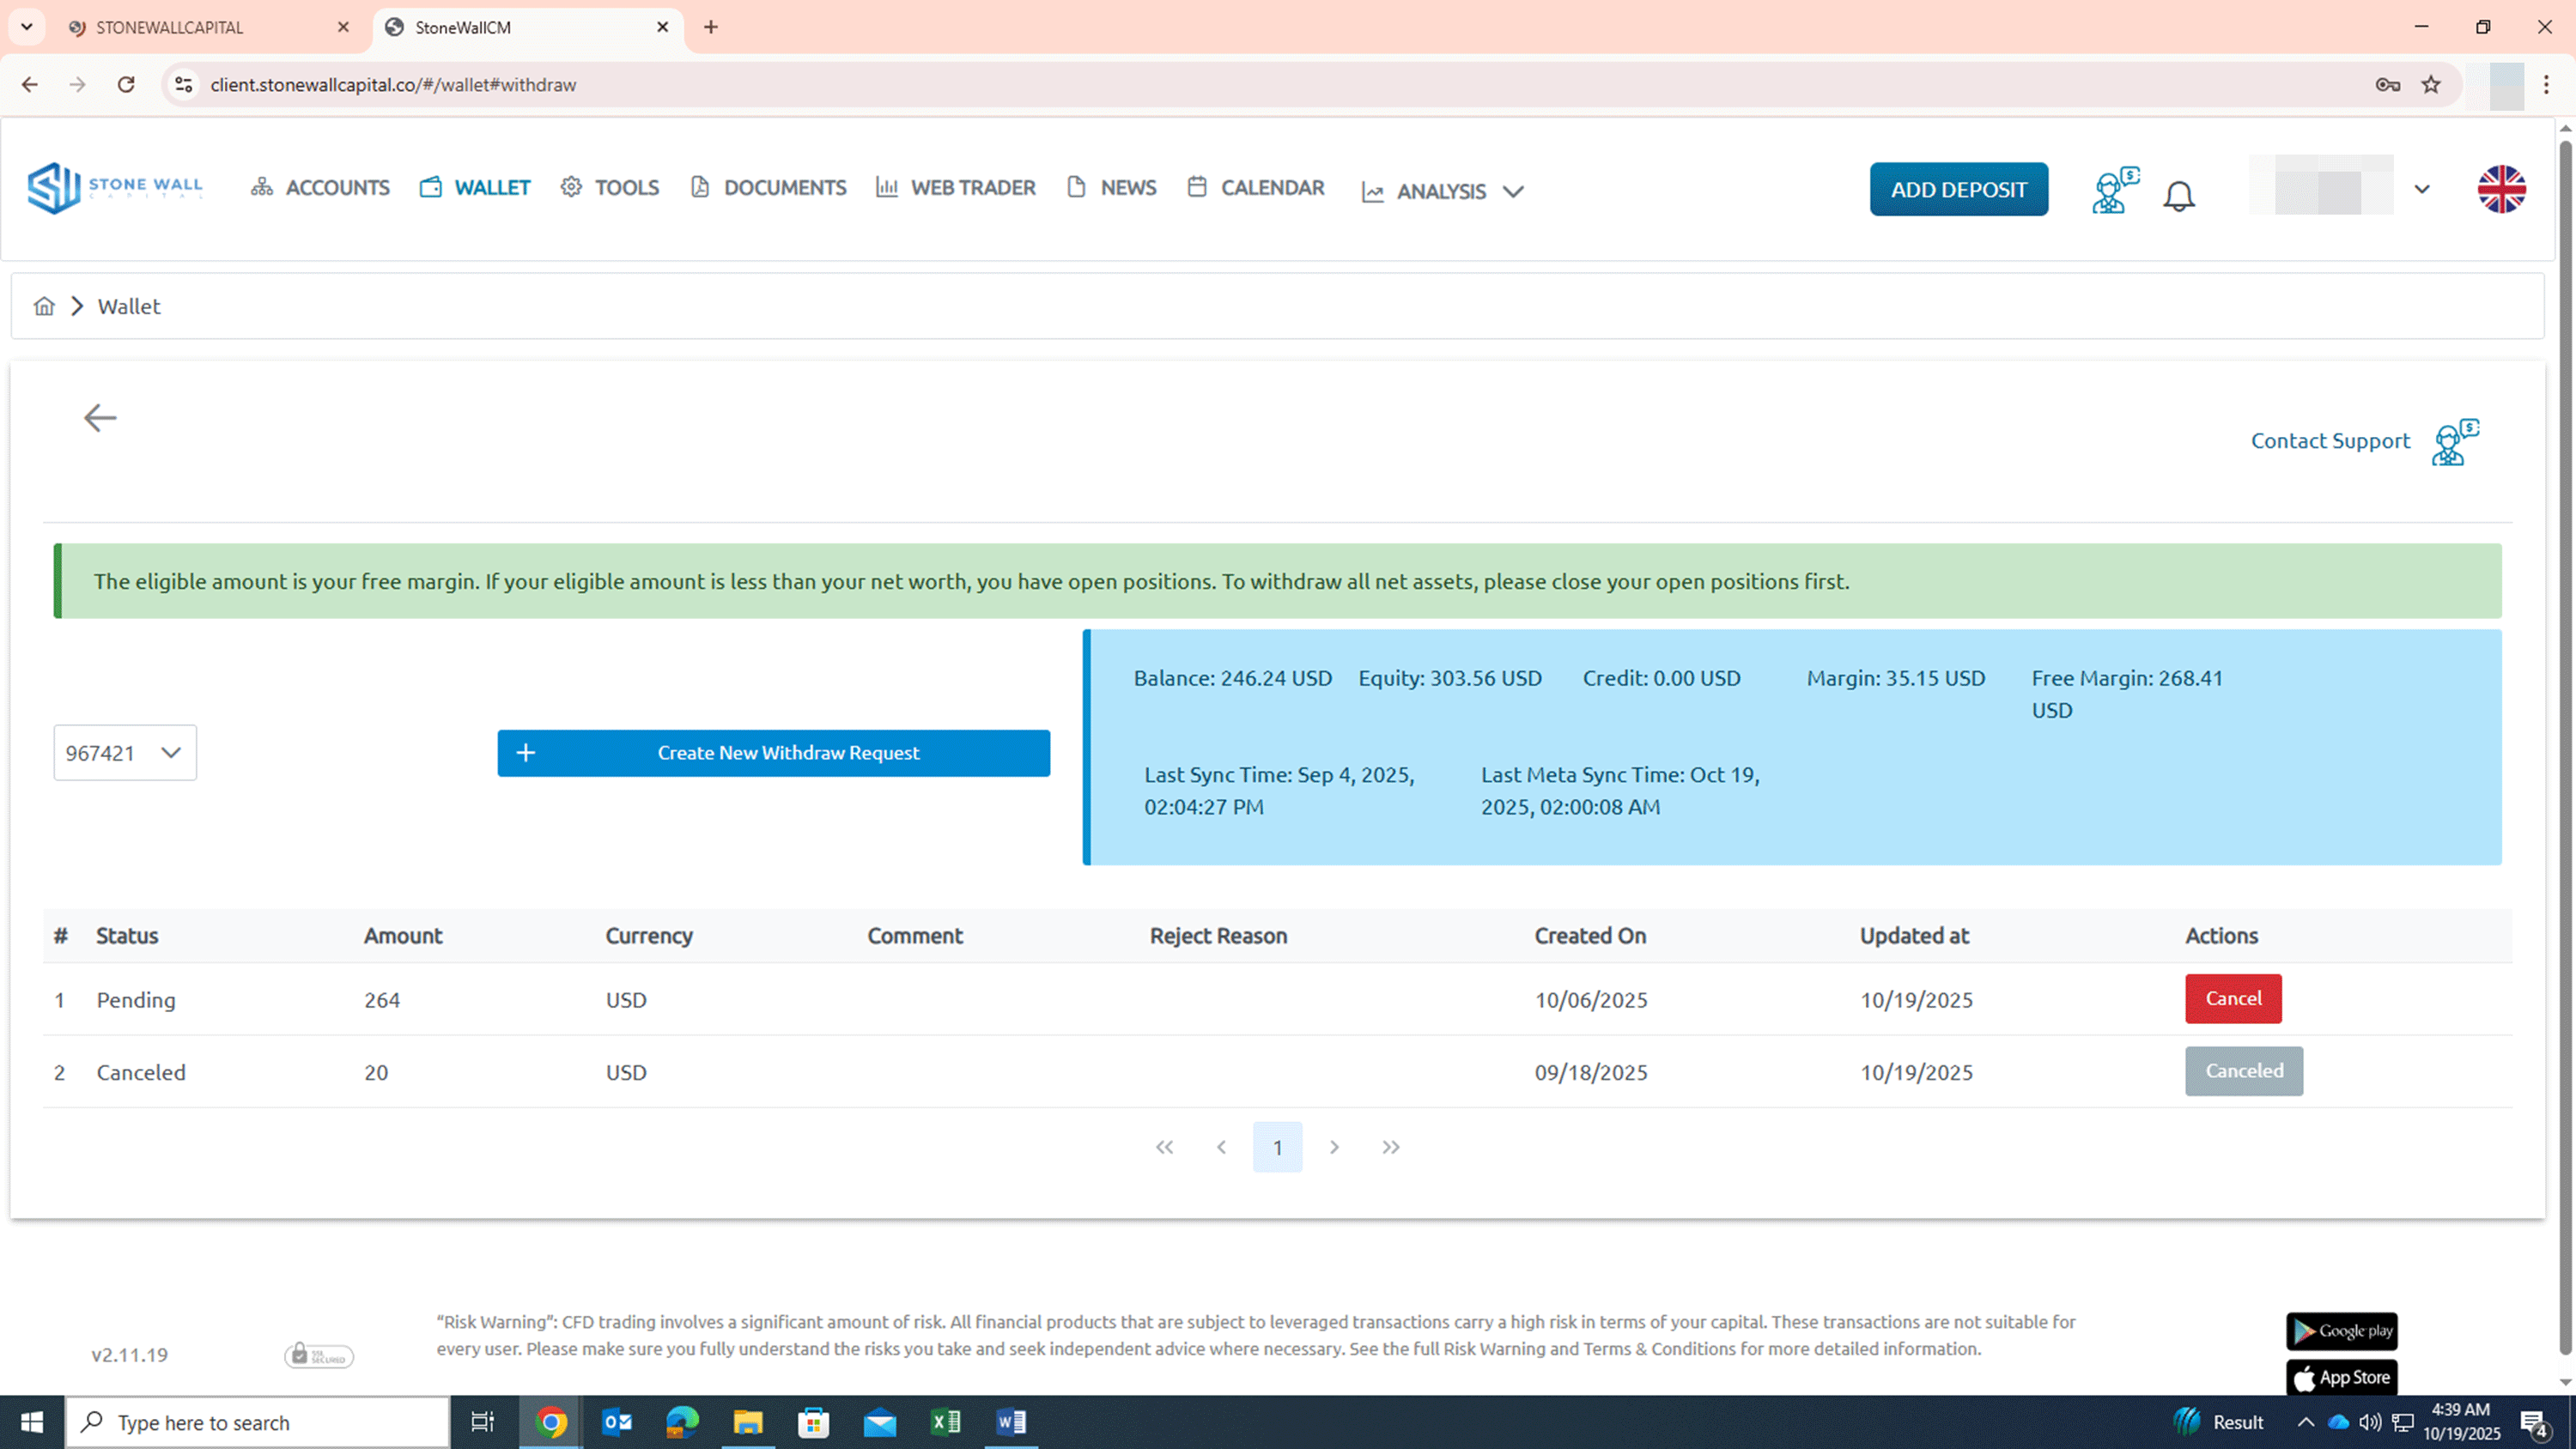
Task: Click the Contact Support link
Action: (2330, 441)
